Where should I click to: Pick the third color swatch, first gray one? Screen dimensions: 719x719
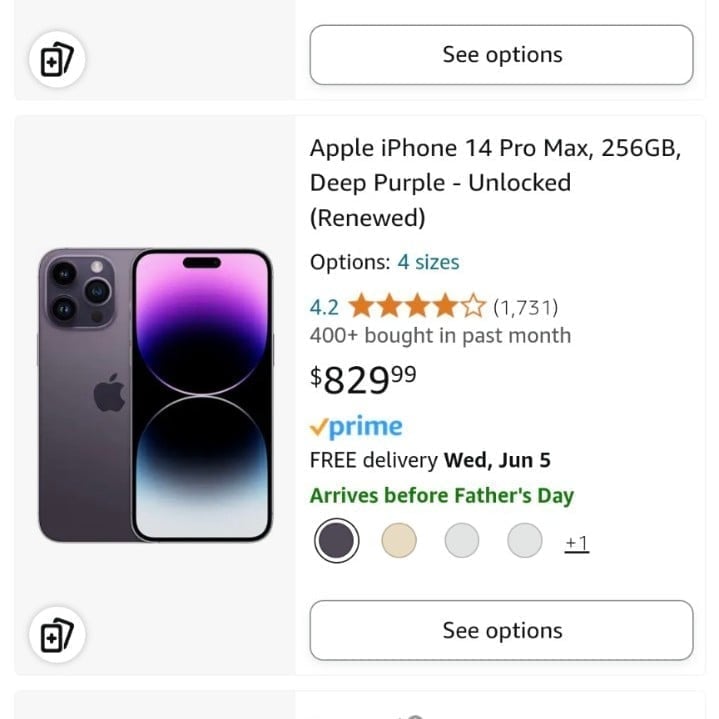click(462, 542)
